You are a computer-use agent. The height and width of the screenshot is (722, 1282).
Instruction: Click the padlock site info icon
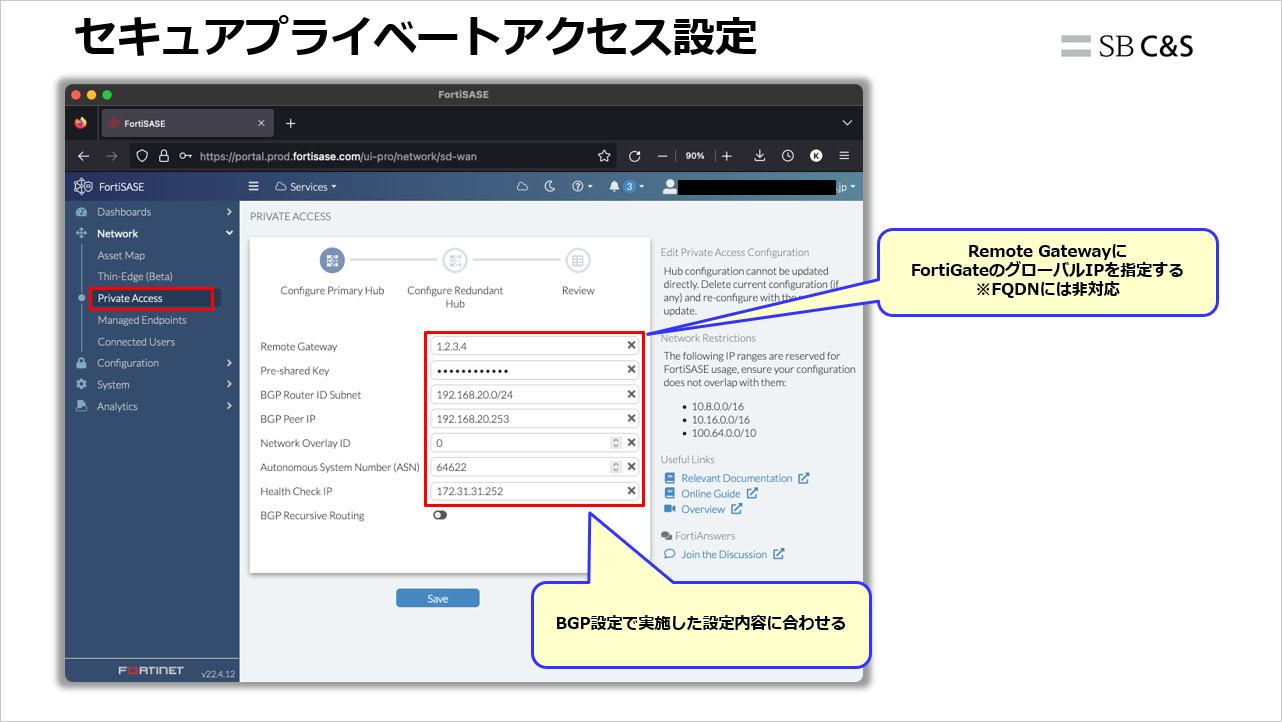pos(164,156)
